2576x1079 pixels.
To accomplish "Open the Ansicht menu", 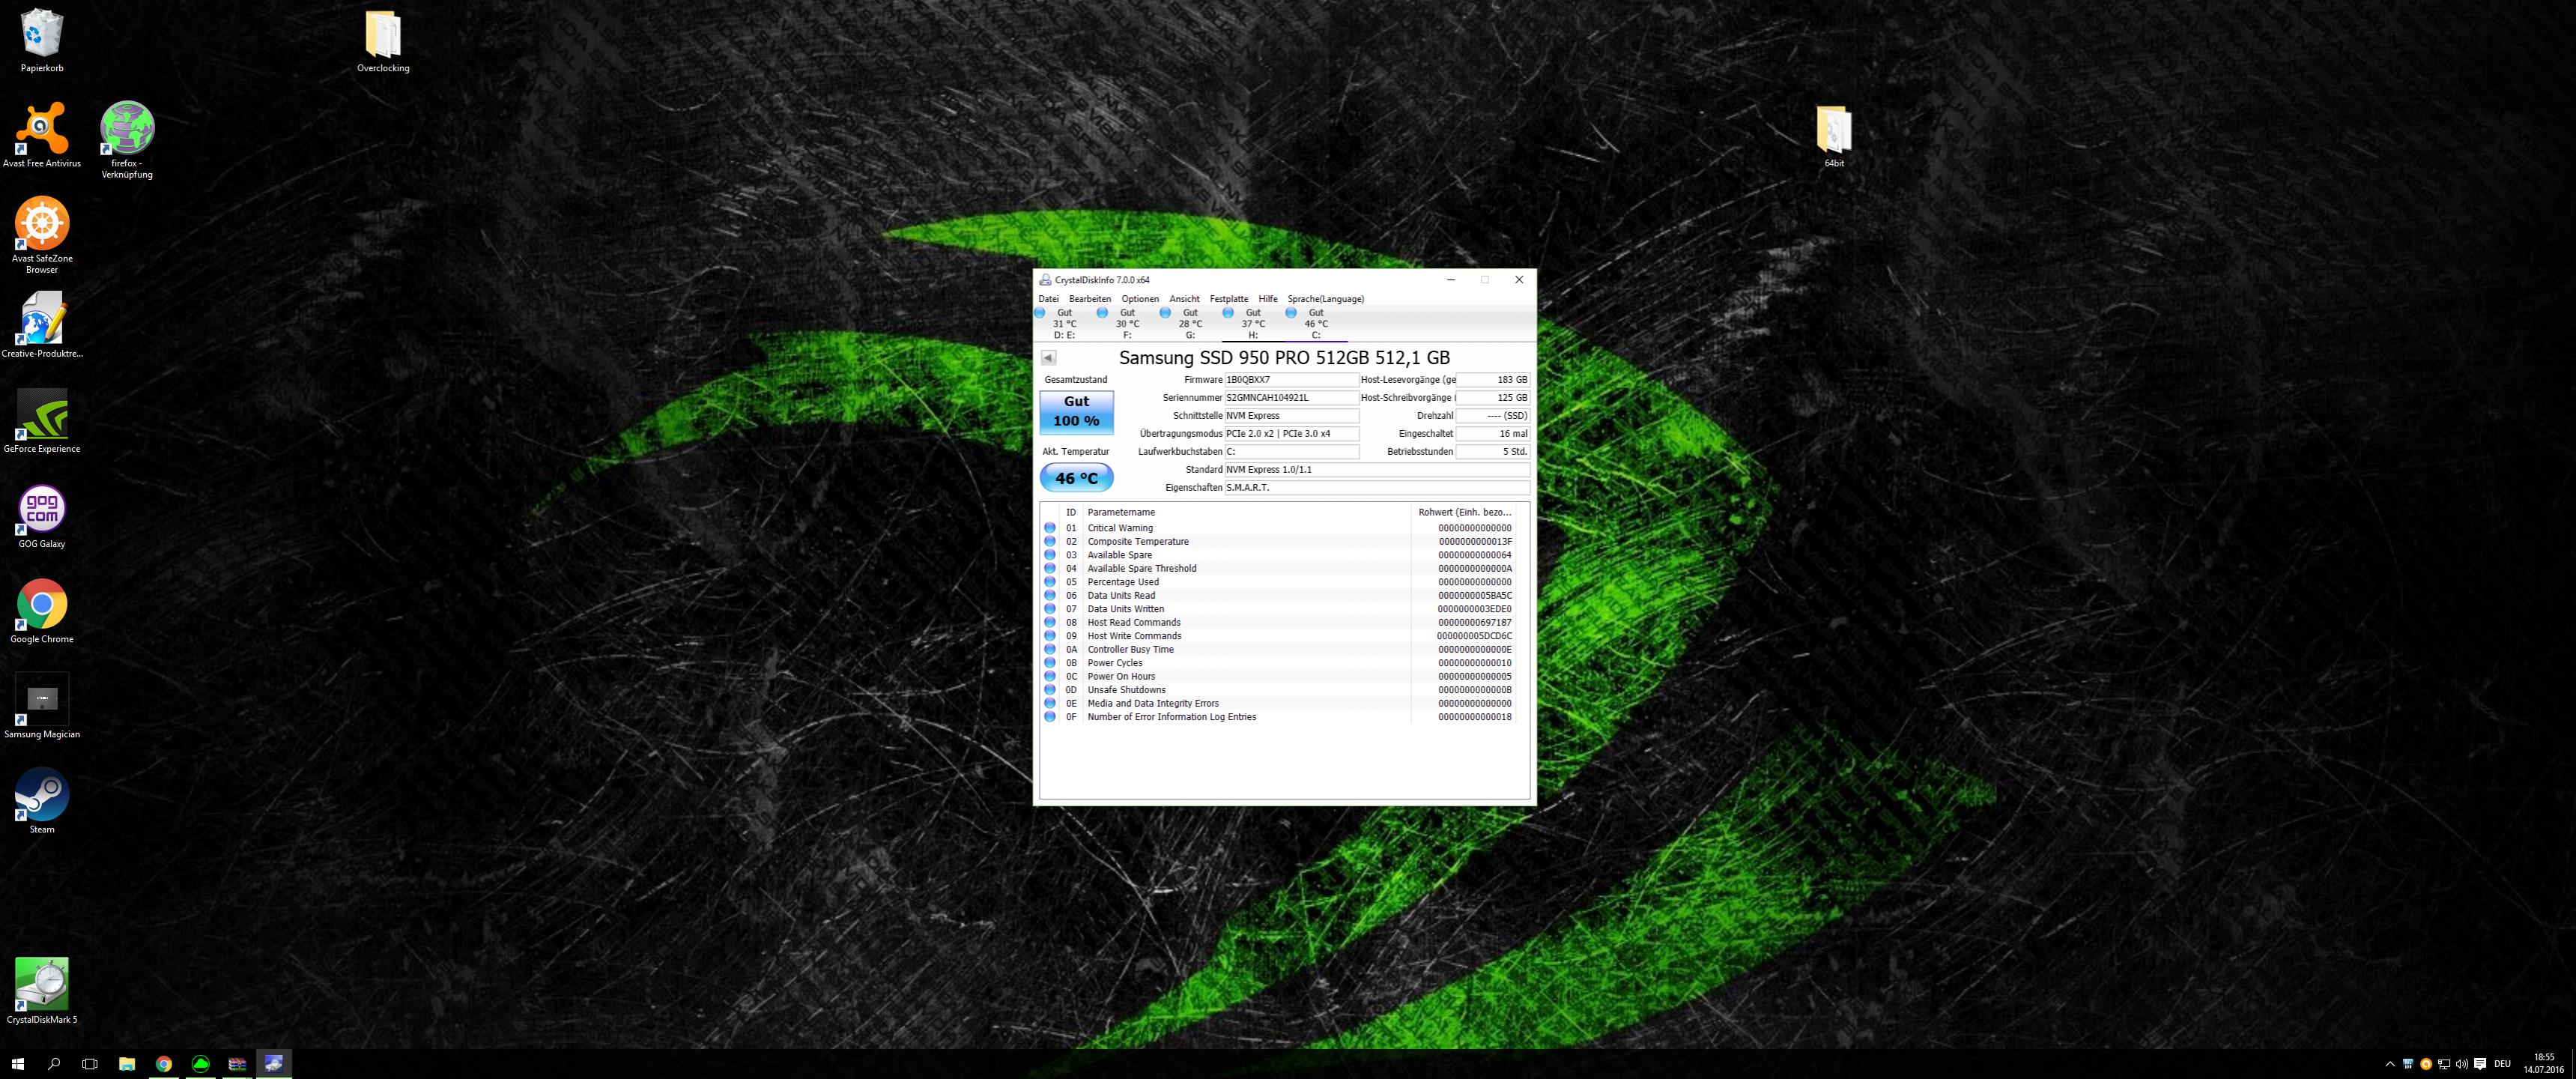I will coord(1184,299).
